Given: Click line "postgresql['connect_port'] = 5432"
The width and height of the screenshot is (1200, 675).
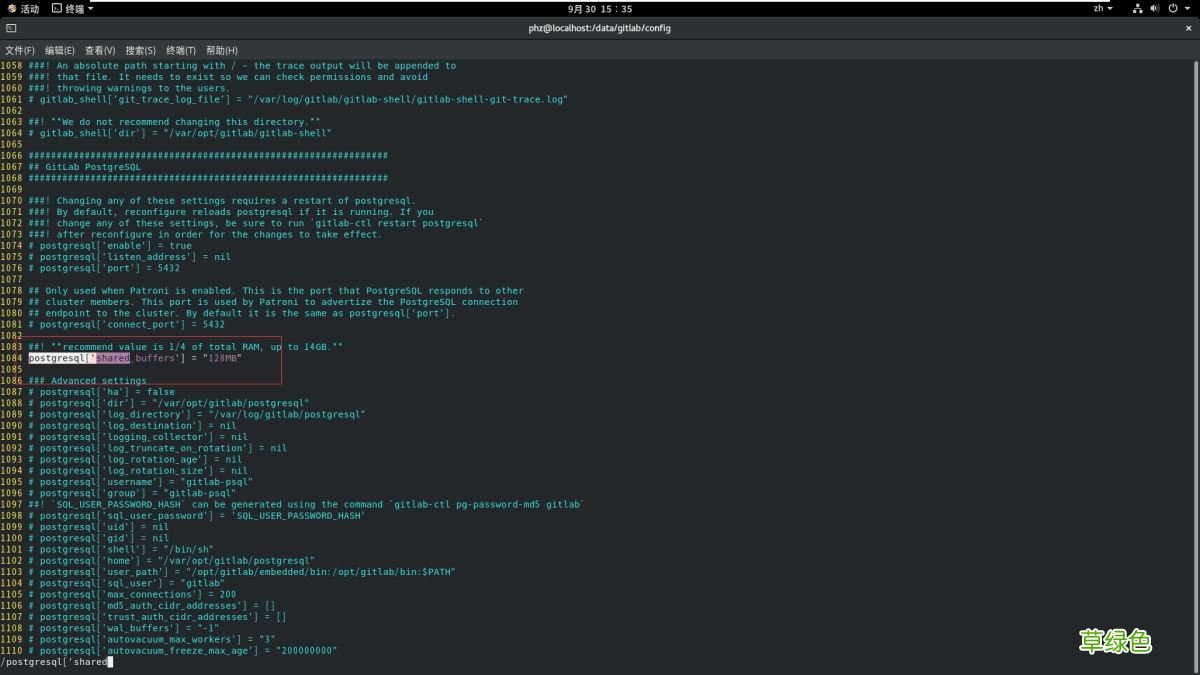Looking at the screenshot, I should click(127, 324).
